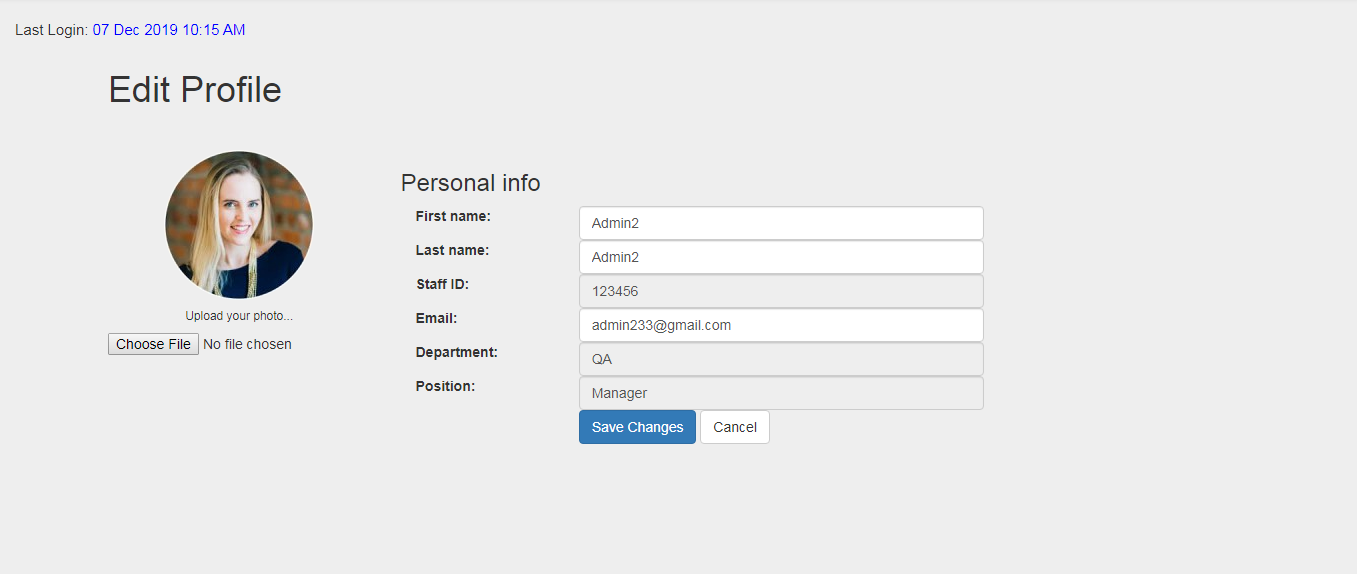This screenshot has height=574, width=1357.
Task: Click the "Upload your photo..." caption
Action: click(x=239, y=316)
